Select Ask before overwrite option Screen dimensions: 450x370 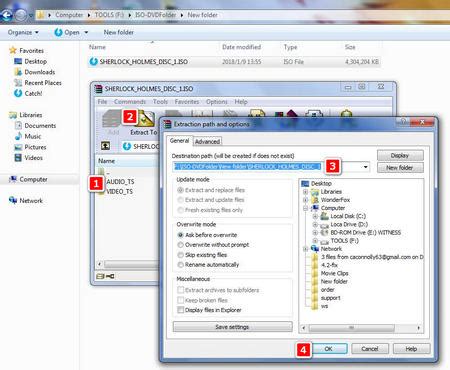pos(207,235)
